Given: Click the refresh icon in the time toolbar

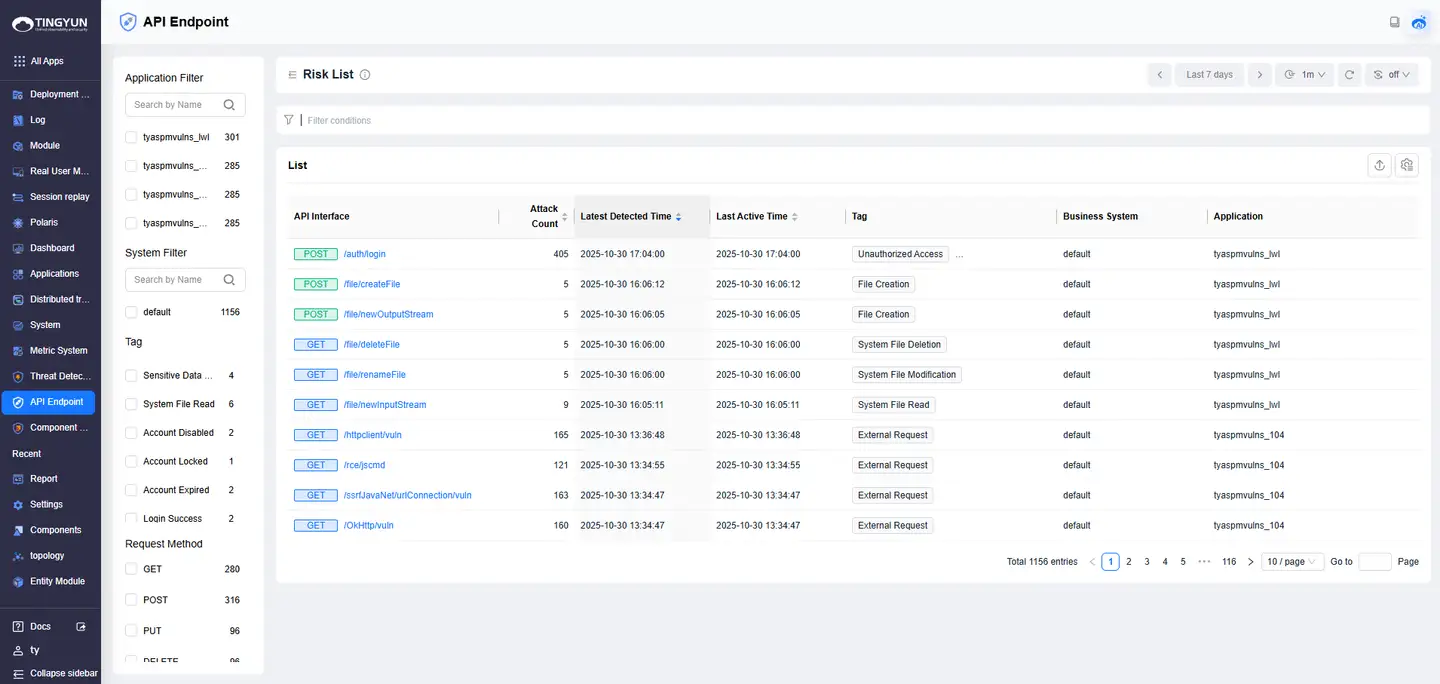Looking at the screenshot, I should coord(1349,75).
